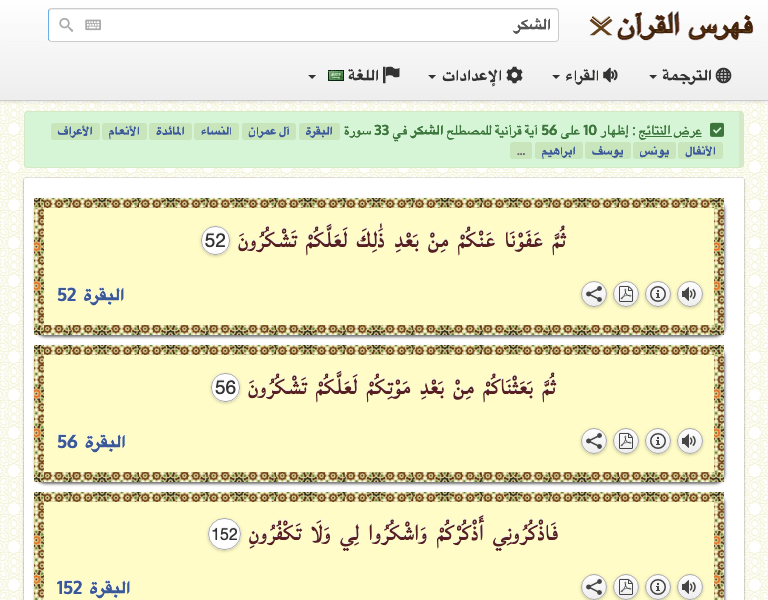Show more surahs with the ellipsis tag
Screen dimensions: 768x600
click(520, 151)
